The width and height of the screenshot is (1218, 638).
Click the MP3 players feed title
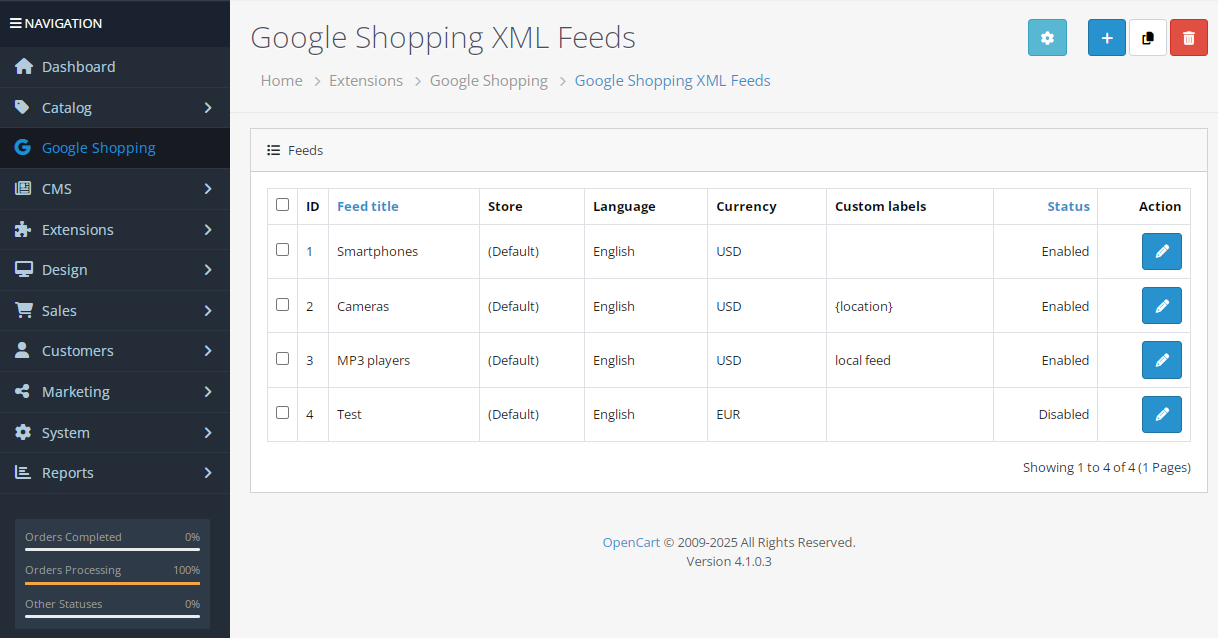point(373,360)
